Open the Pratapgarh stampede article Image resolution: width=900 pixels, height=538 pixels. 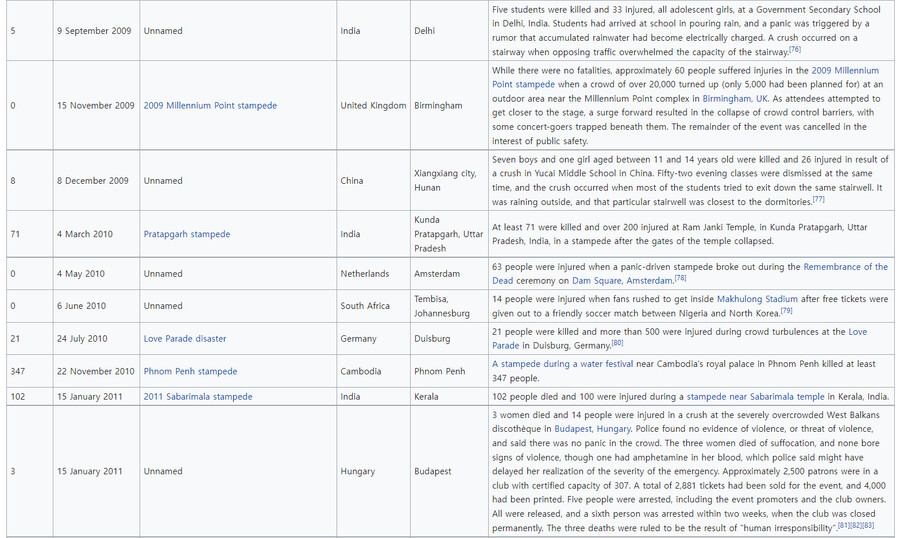(x=186, y=234)
